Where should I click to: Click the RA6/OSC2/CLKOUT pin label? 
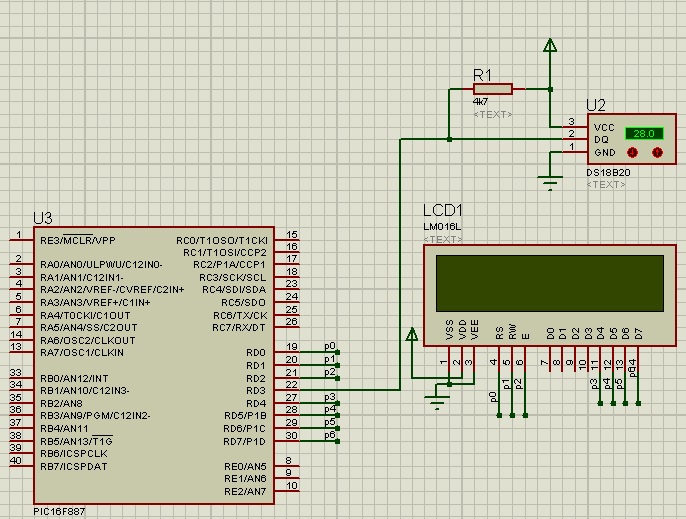point(88,340)
